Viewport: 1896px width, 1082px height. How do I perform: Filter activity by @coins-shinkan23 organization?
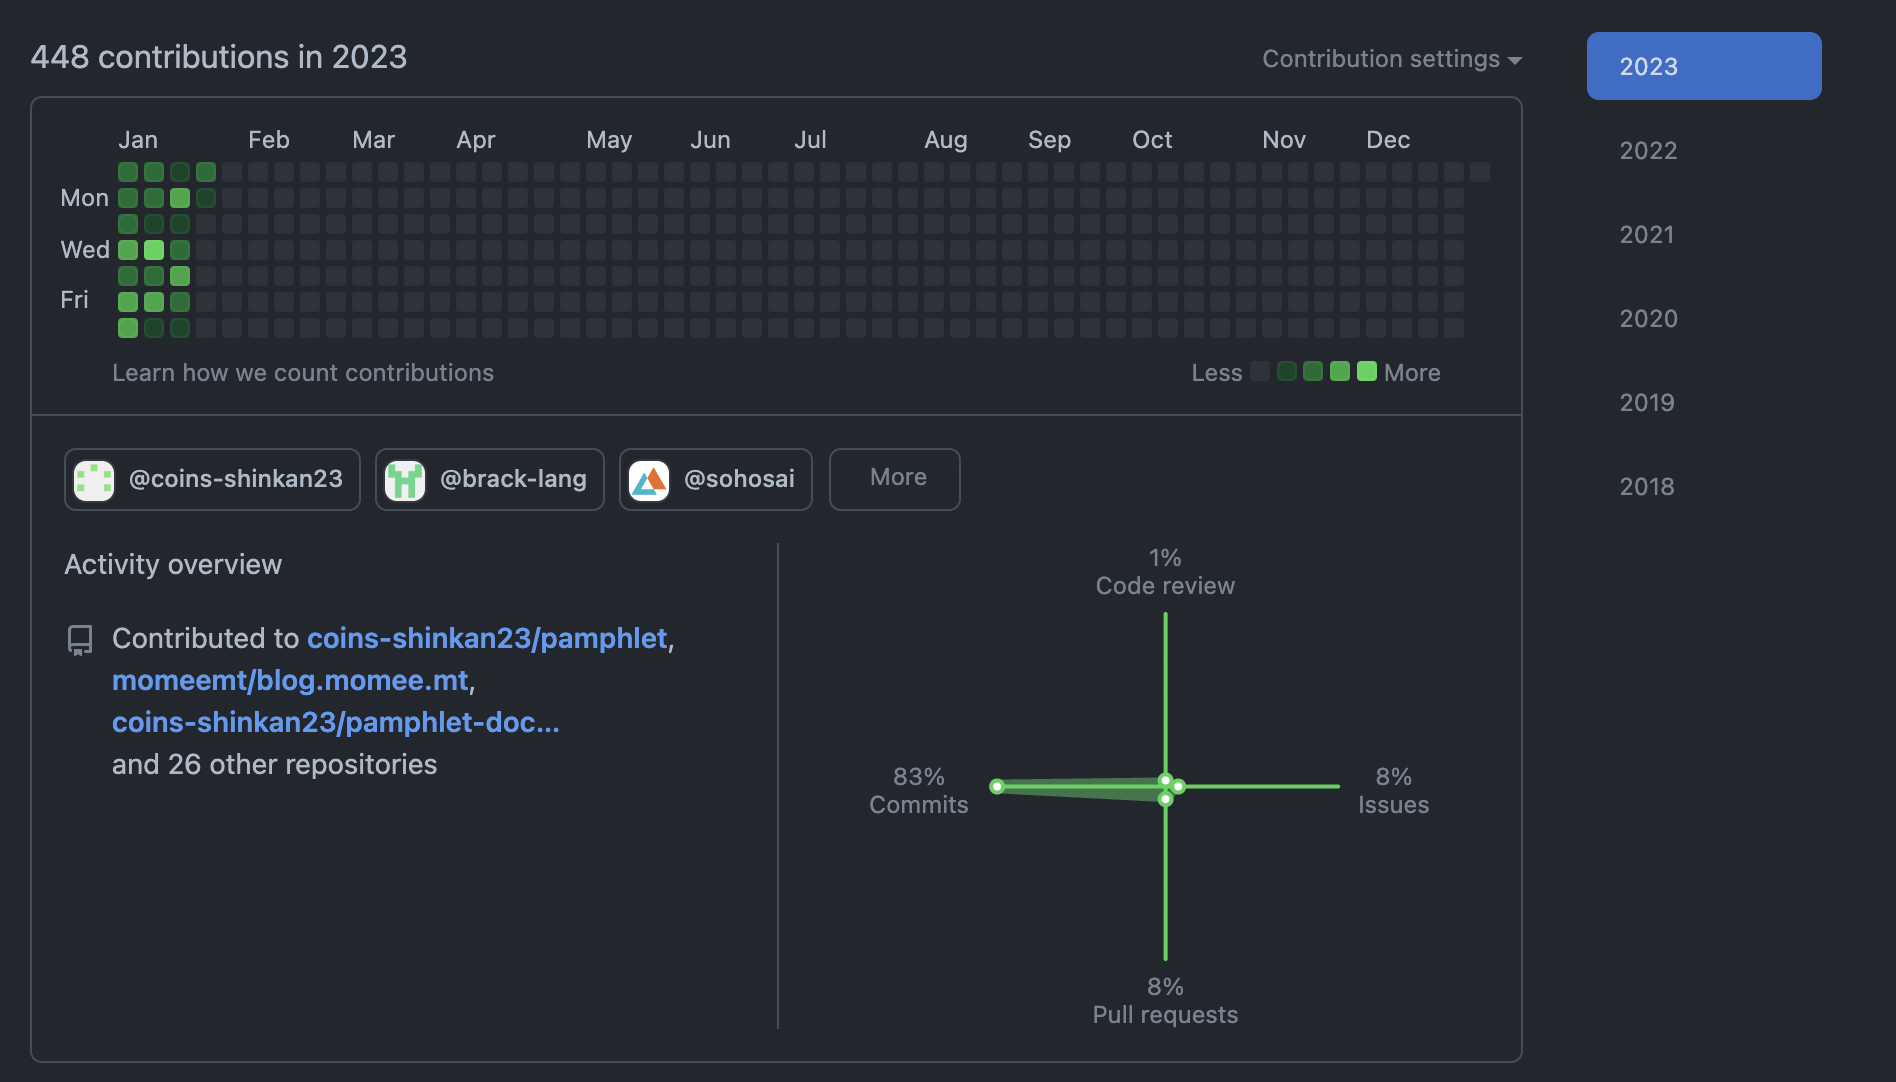212,479
